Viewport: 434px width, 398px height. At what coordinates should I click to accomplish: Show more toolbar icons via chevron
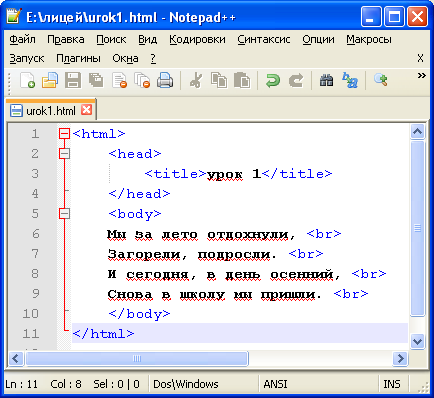pos(421,76)
